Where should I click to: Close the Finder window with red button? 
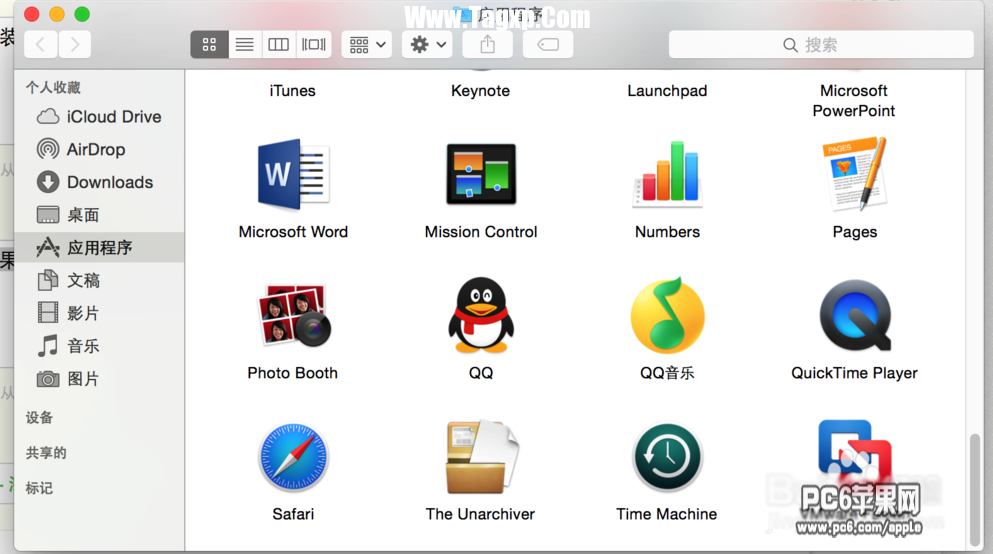pos(32,14)
